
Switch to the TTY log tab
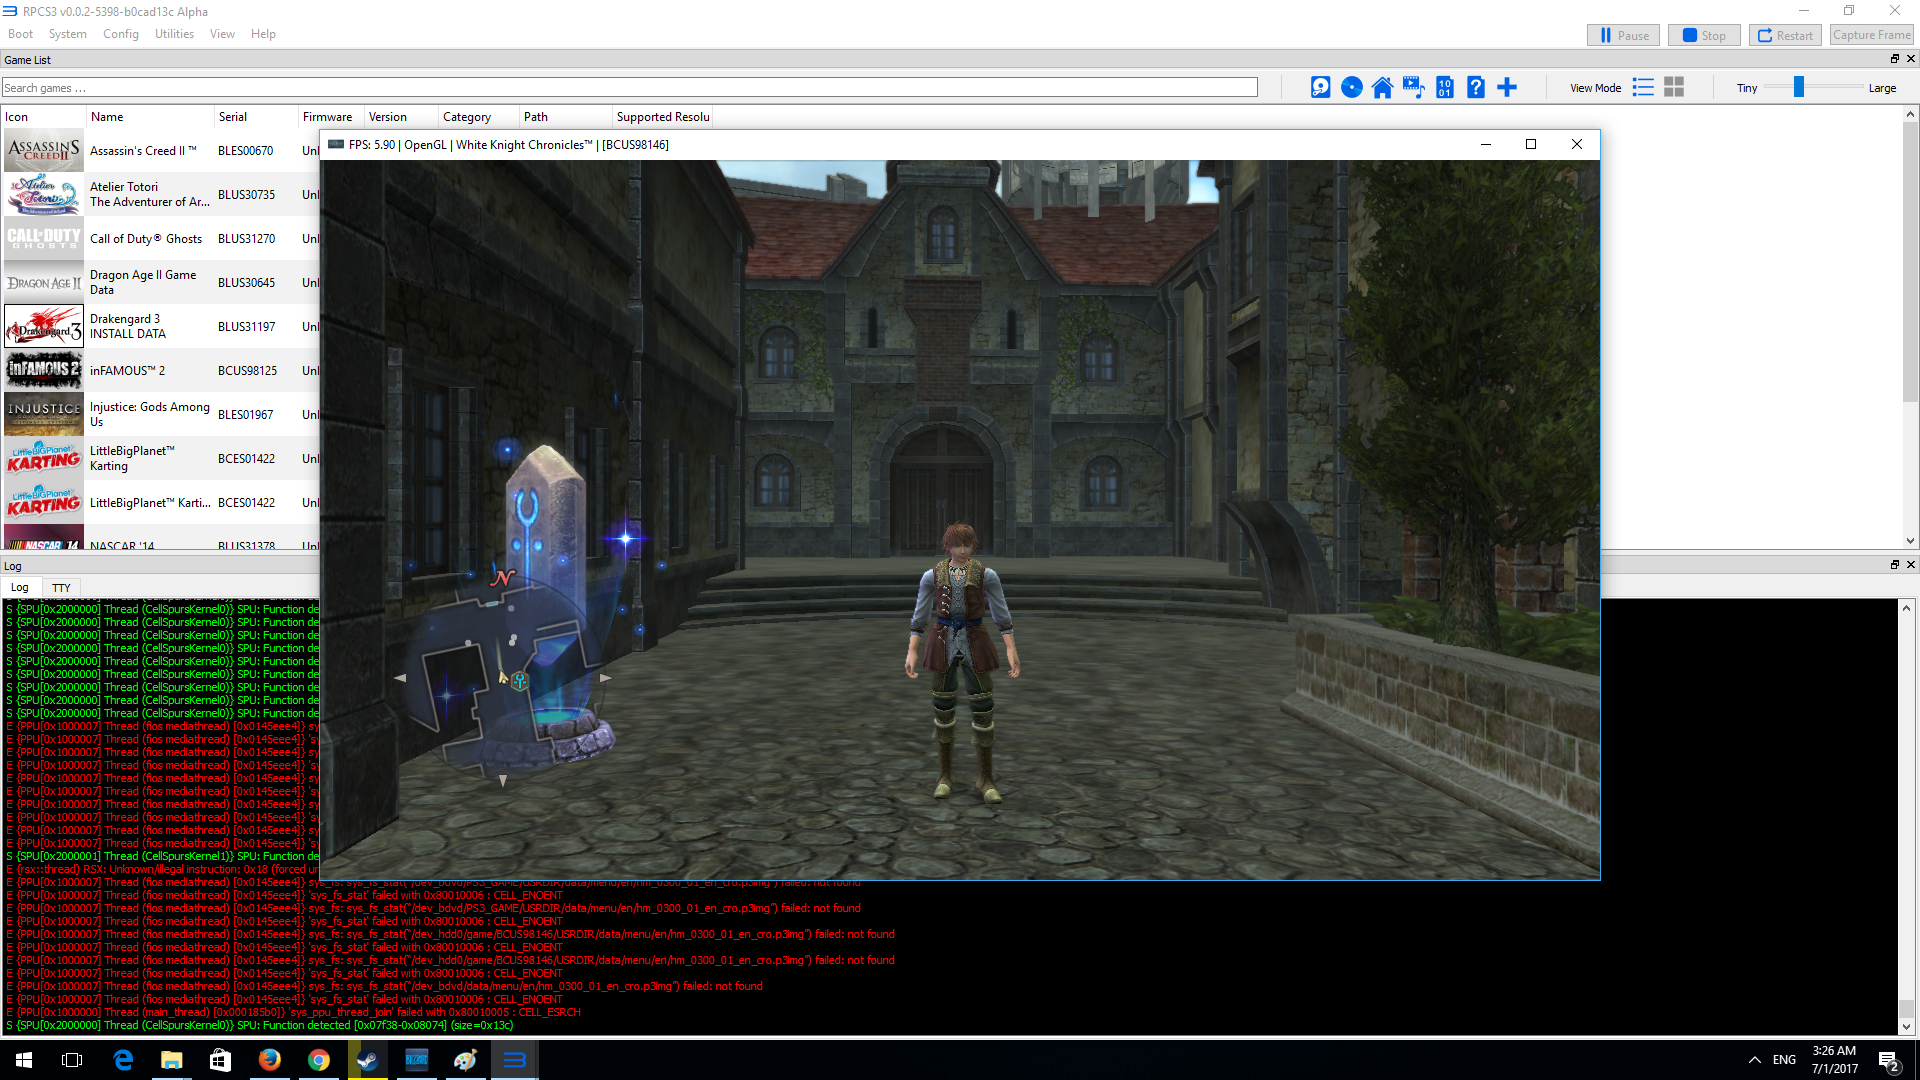tap(61, 588)
